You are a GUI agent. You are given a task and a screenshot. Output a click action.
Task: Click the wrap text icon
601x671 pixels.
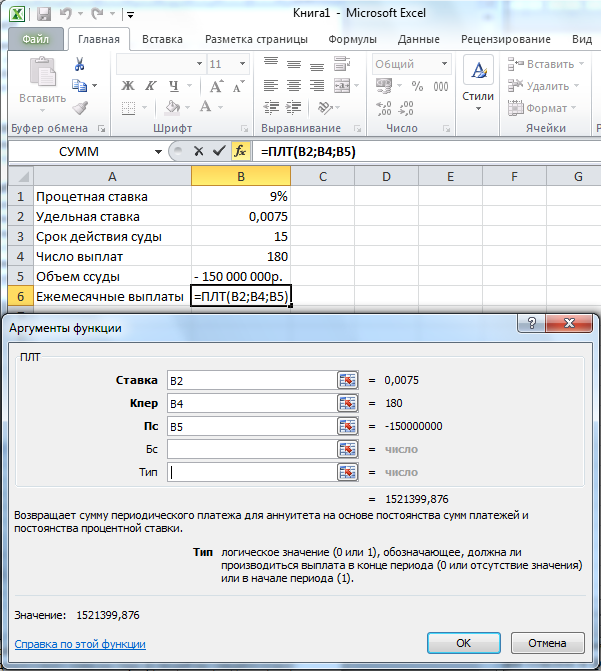pyautogui.click(x=342, y=63)
